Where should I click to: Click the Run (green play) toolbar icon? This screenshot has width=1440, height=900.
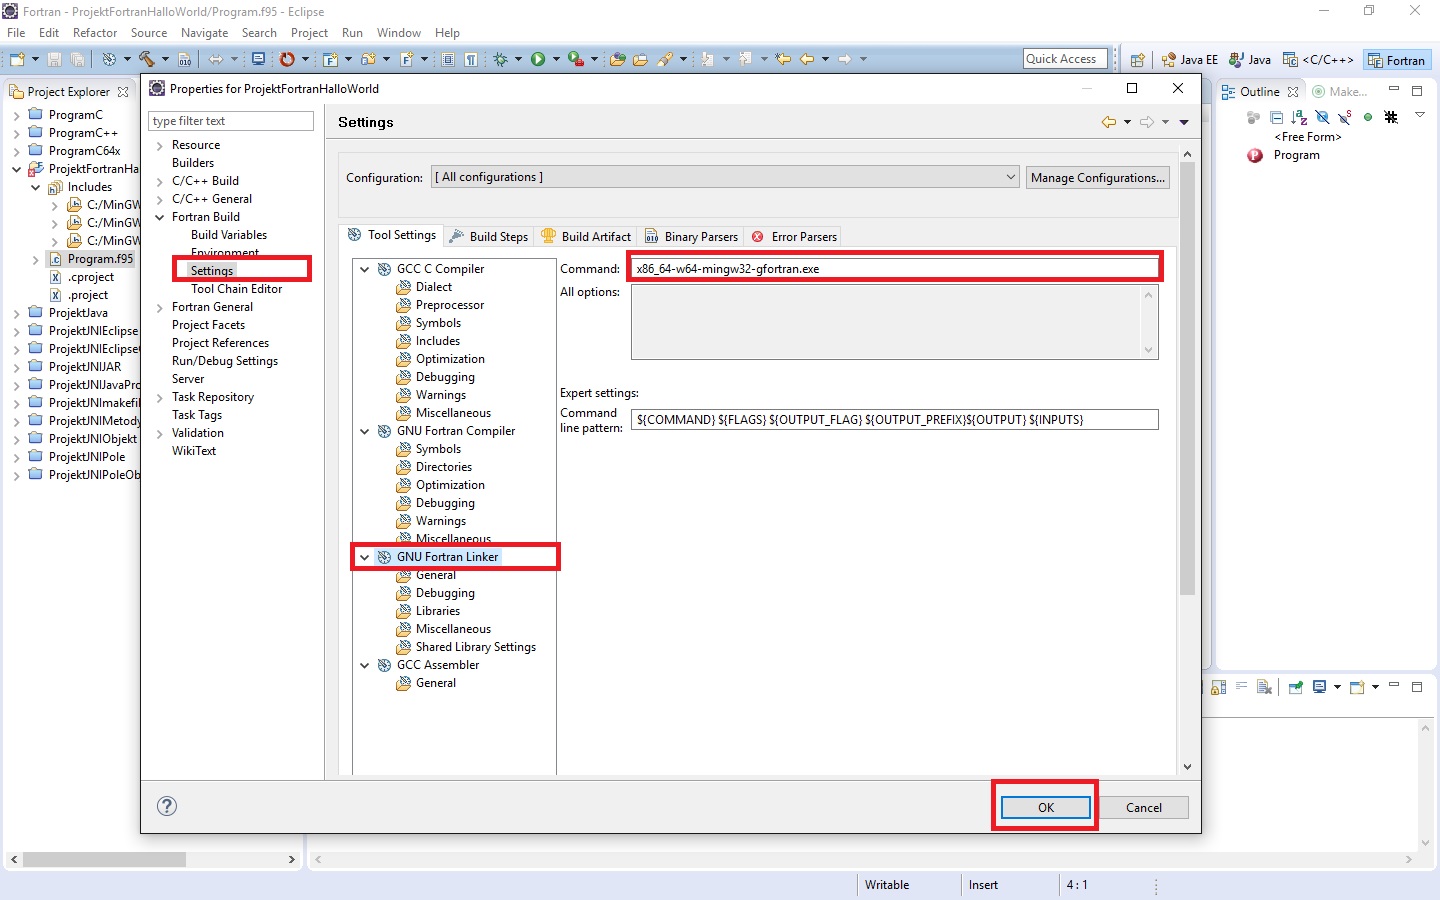[538, 59]
